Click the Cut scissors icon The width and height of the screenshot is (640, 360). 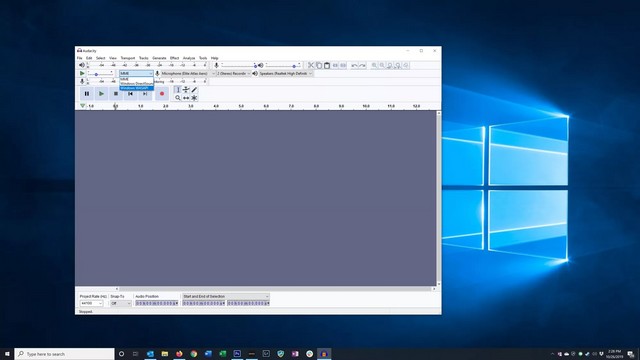coord(311,65)
